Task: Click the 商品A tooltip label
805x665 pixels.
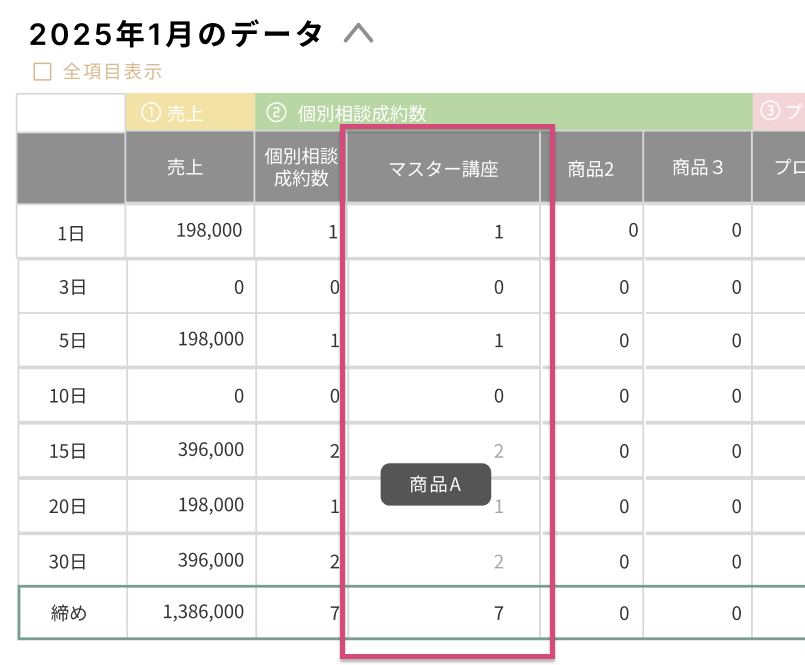Action: tap(435, 485)
